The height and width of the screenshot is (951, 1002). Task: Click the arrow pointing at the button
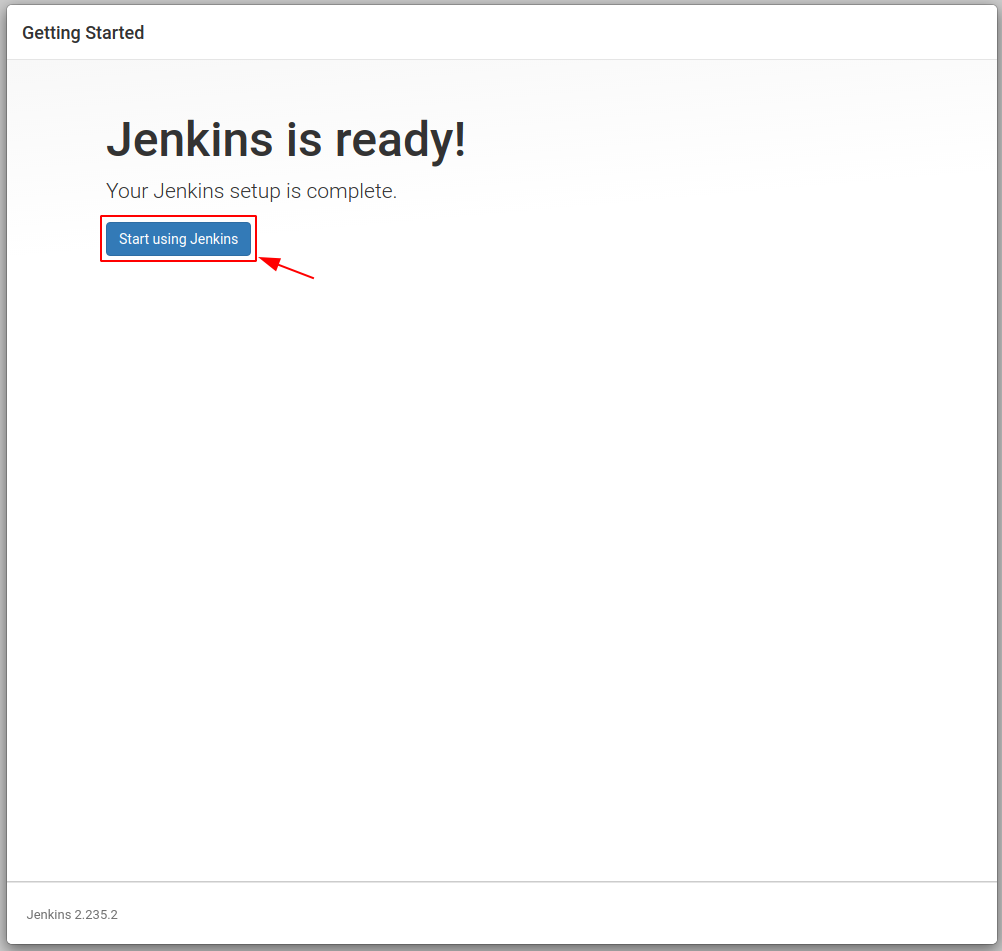click(290, 270)
